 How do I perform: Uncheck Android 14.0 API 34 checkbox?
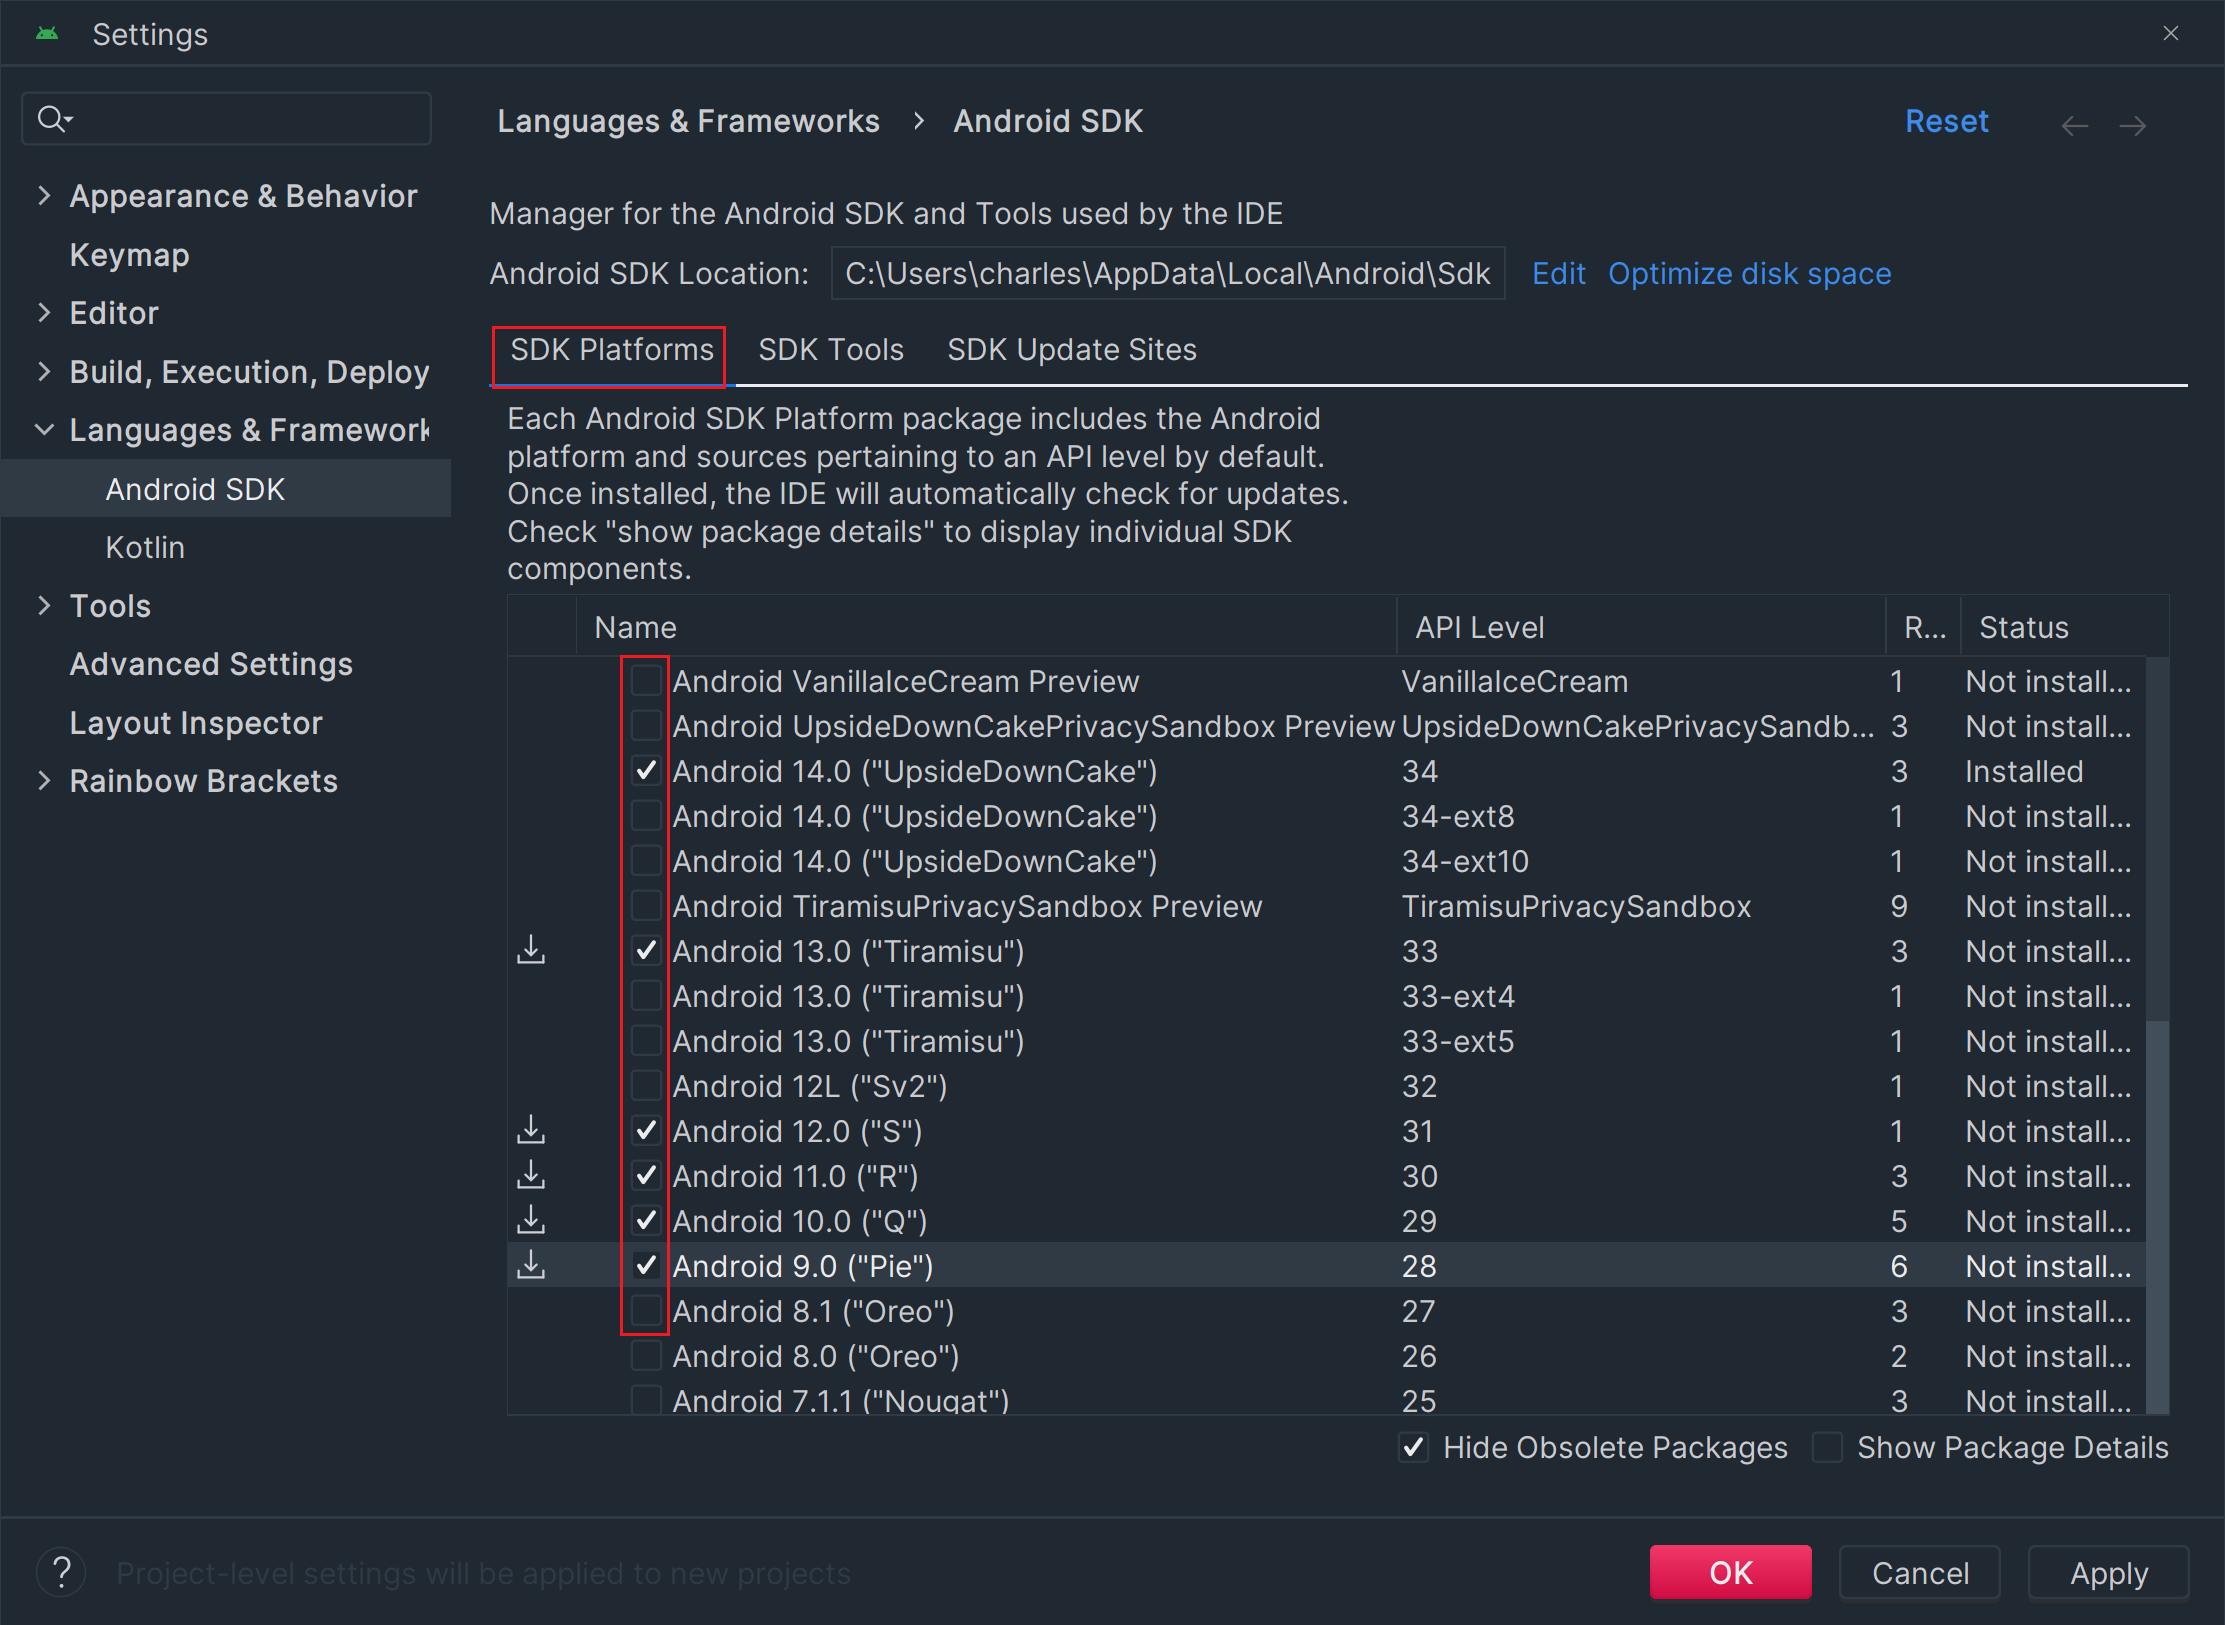click(x=646, y=770)
